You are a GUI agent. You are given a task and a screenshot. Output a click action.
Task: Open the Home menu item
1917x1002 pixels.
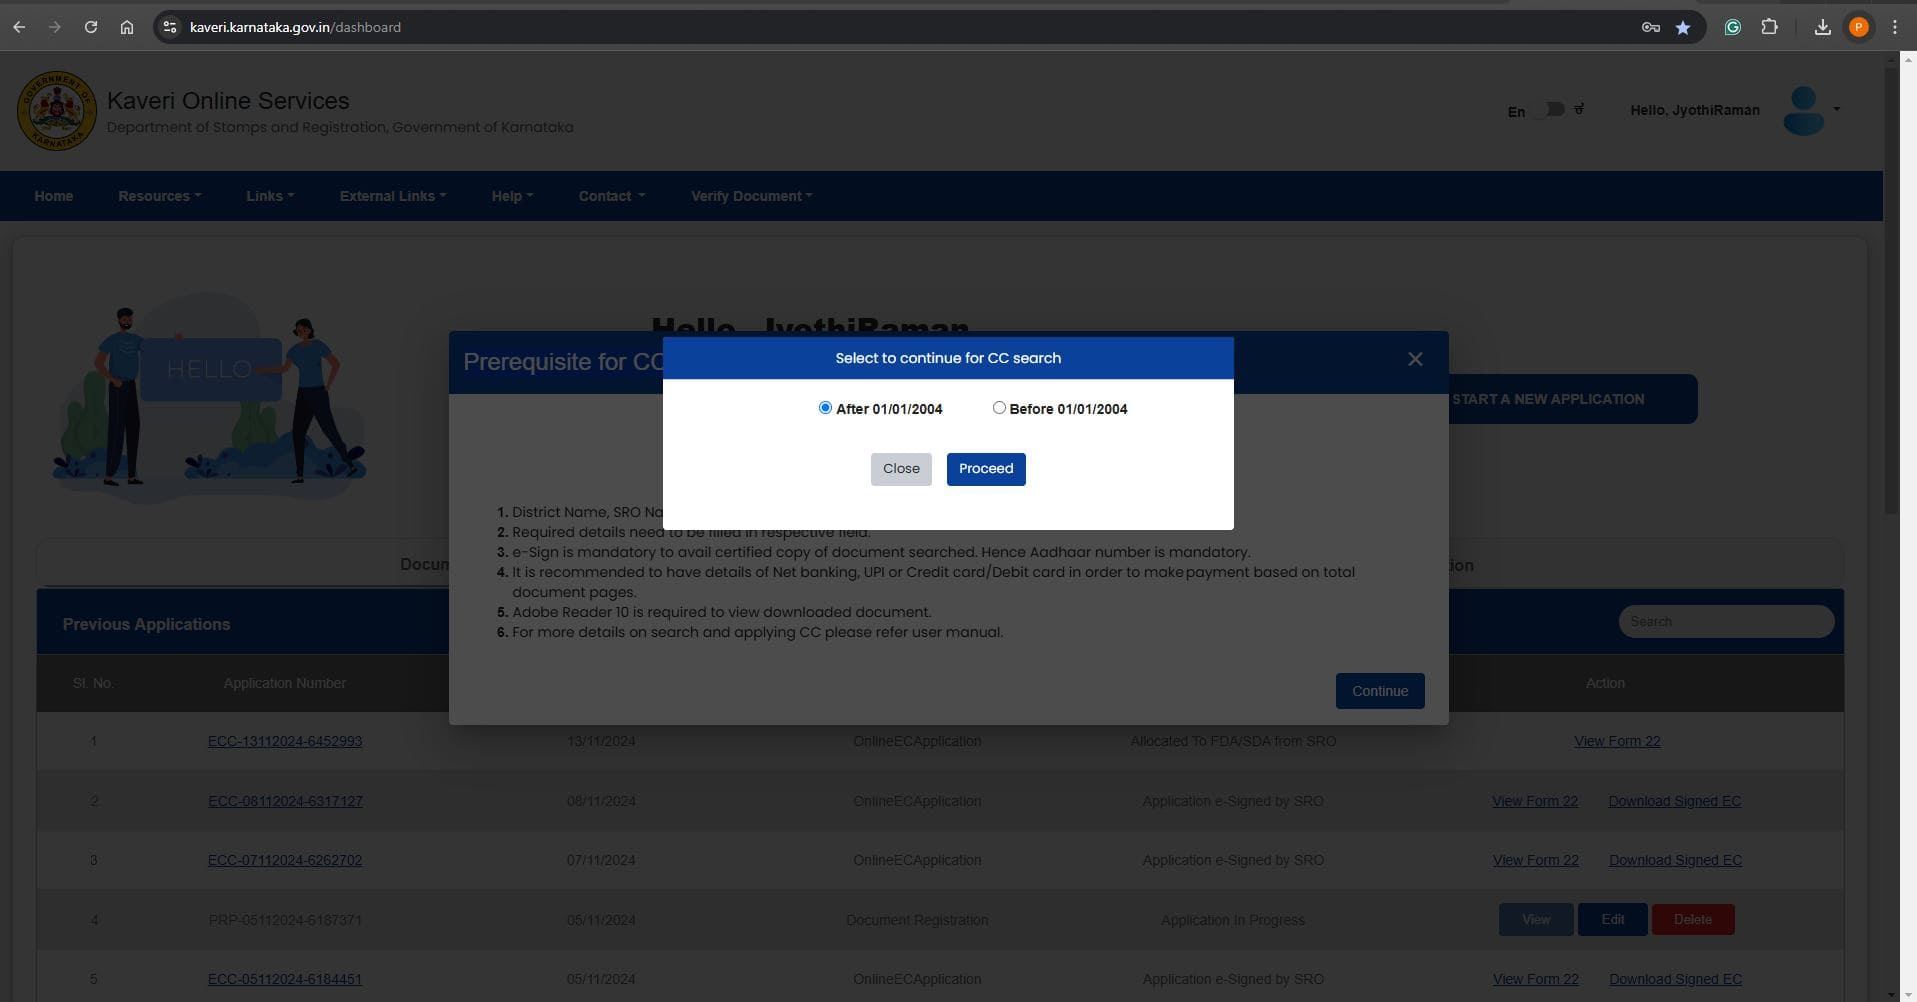tap(54, 196)
